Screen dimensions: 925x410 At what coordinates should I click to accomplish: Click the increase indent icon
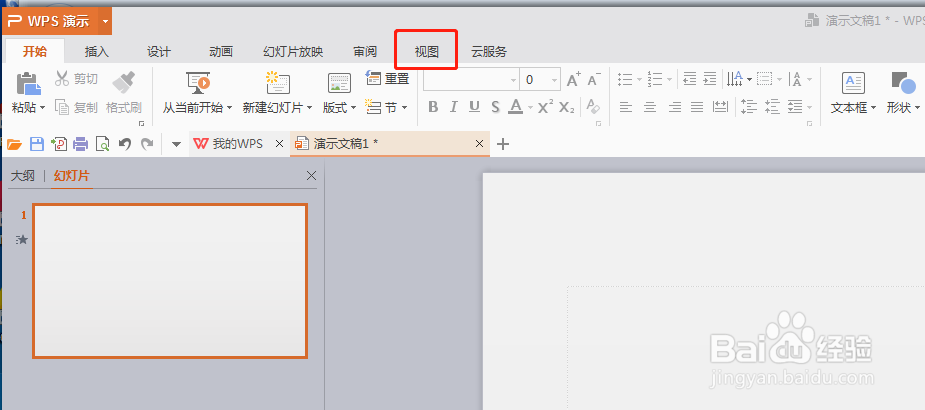point(710,78)
